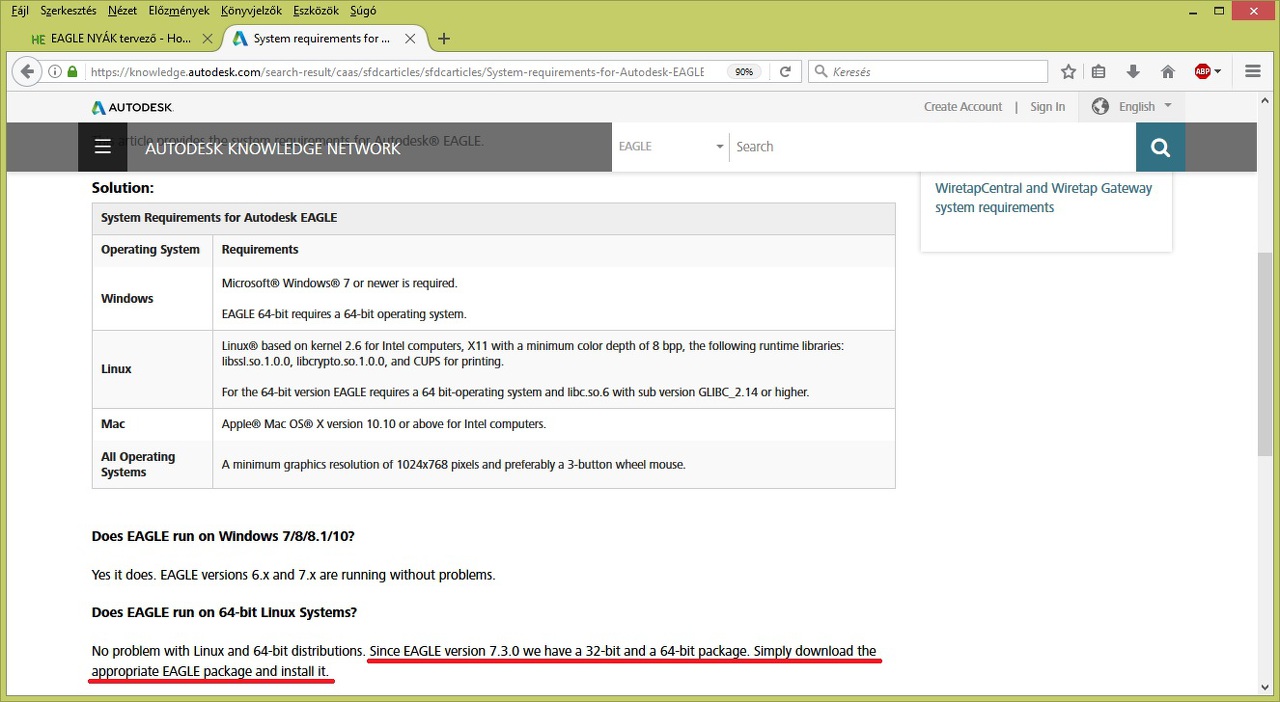Image resolution: width=1280 pixels, height=702 pixels.
Task: Click the Windows row label in table
Action: click(x=127, y=298)
